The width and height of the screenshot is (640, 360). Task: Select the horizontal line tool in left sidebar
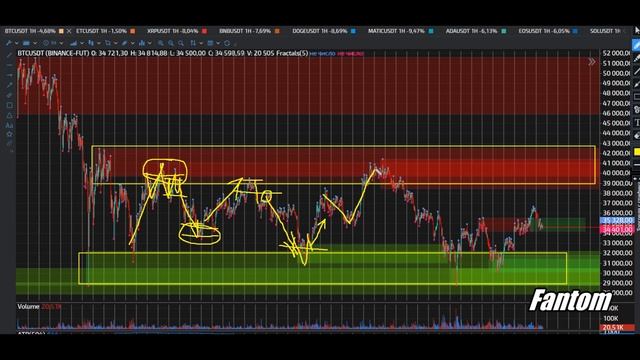[9, 65]
